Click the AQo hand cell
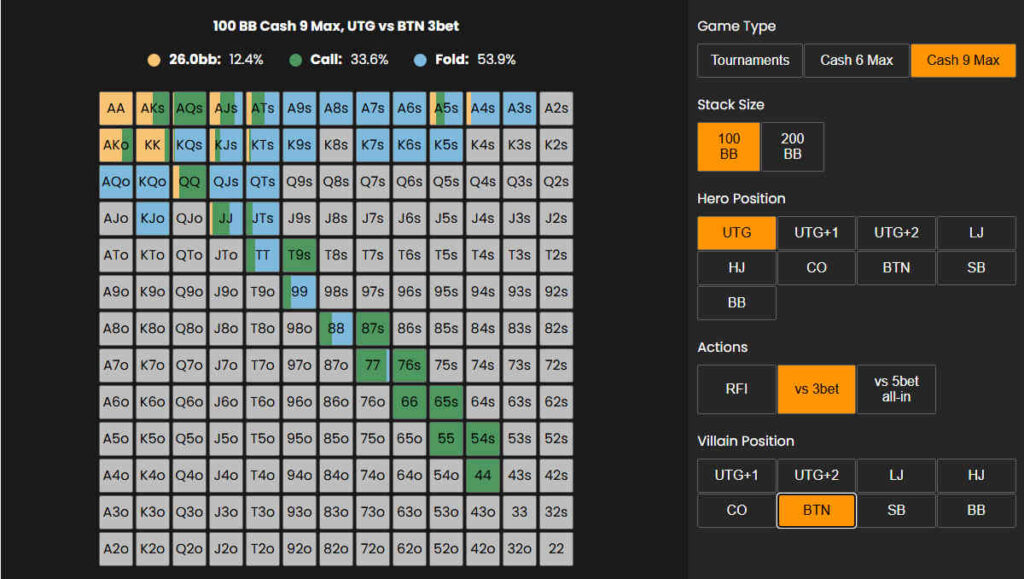 coord(116,181)
